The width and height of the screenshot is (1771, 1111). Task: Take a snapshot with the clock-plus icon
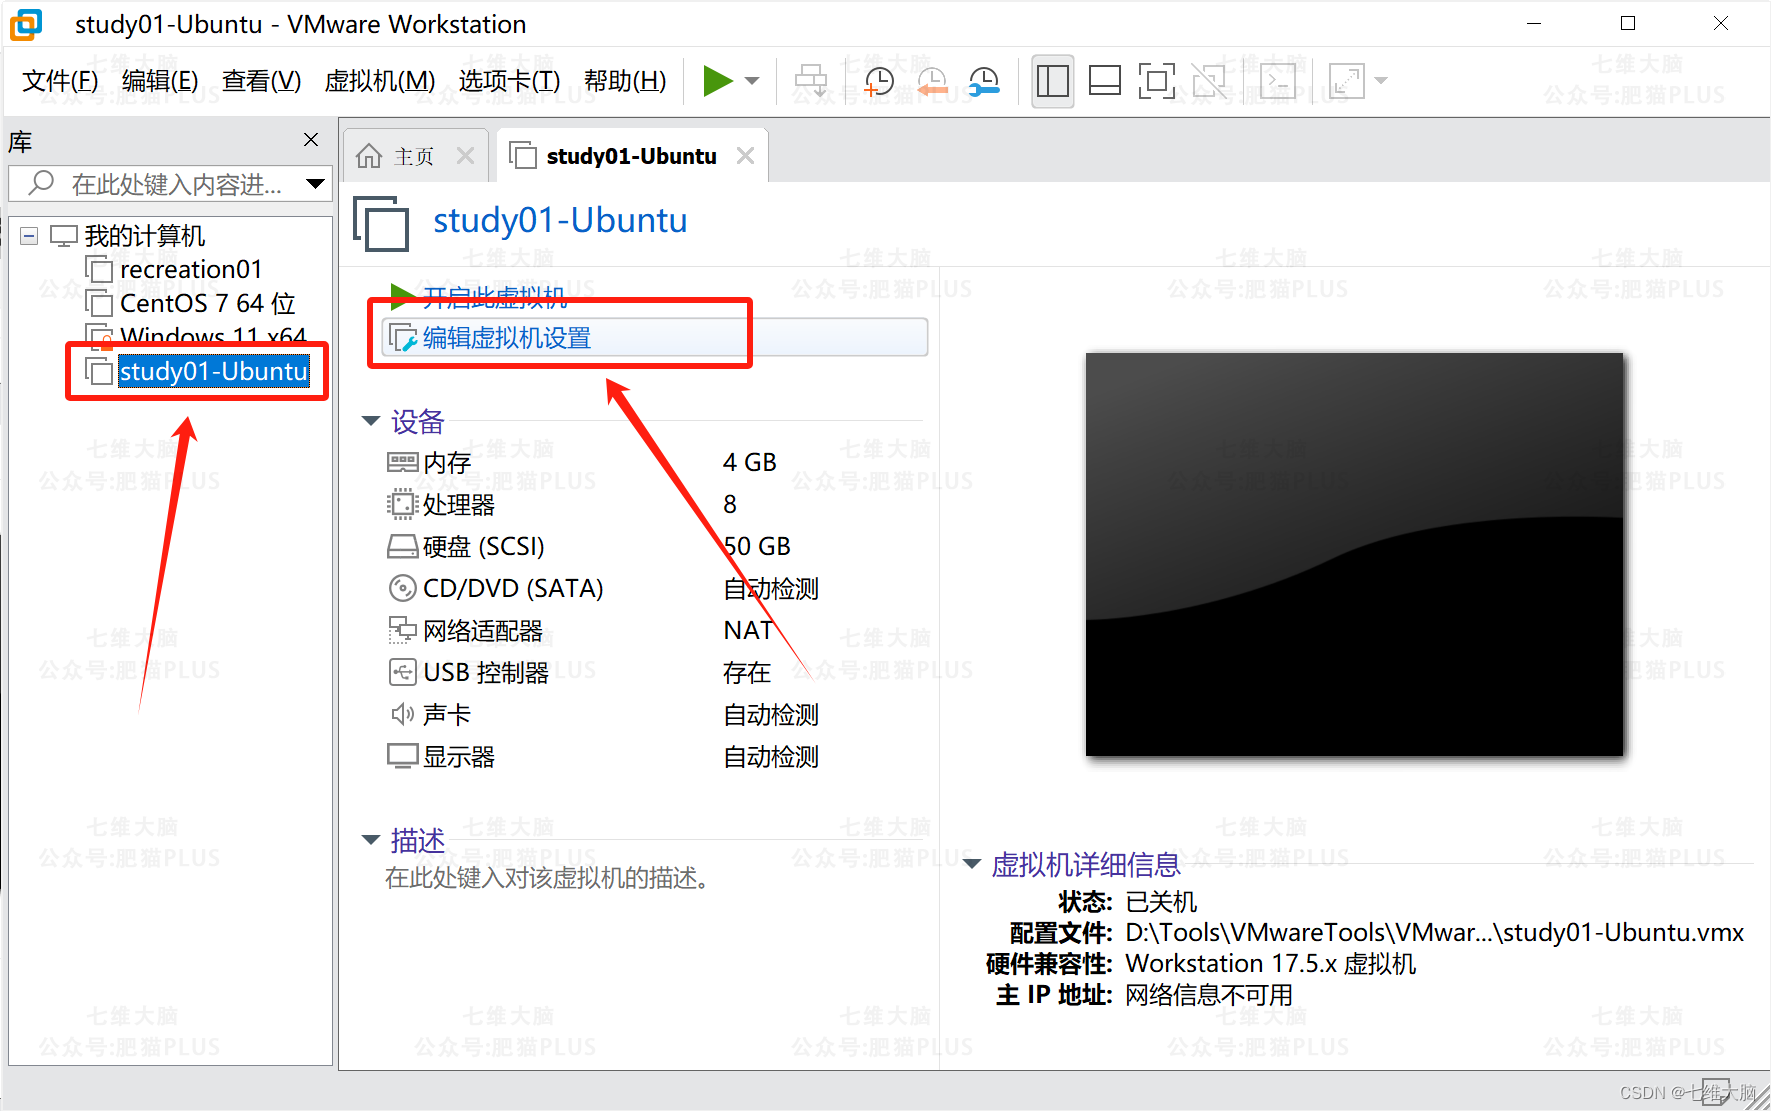[x=879, y=81]
